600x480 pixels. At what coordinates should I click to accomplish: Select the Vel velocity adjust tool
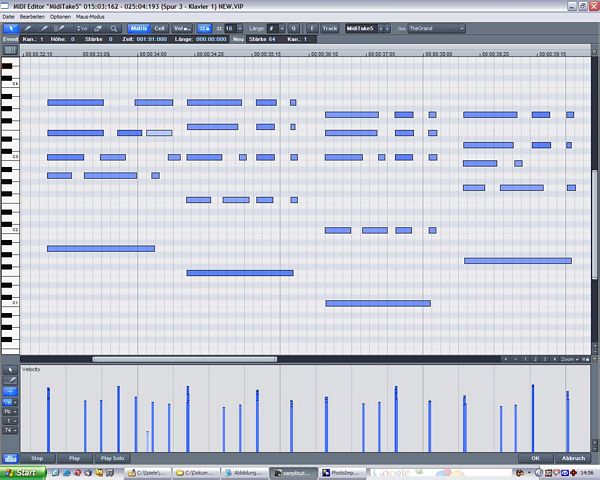tap(82, 28)
